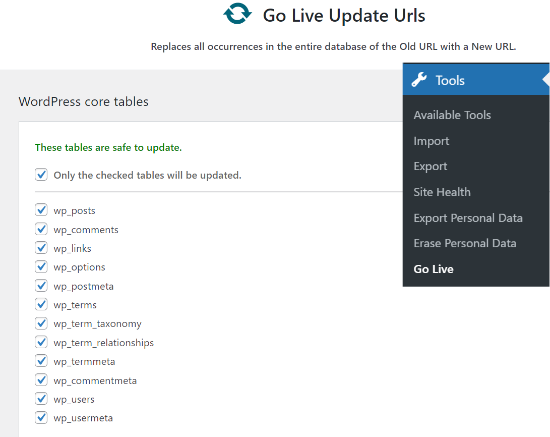
Task: Uncheck the wp_users table checkbox
Action: (41, 398)
